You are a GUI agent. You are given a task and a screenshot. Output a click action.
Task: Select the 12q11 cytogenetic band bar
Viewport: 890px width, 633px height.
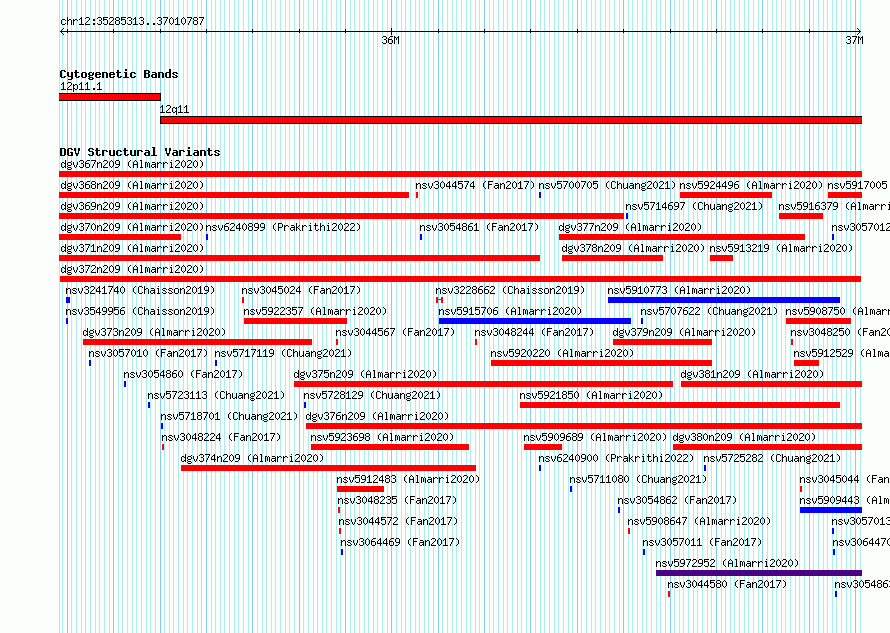pos(511,120)
